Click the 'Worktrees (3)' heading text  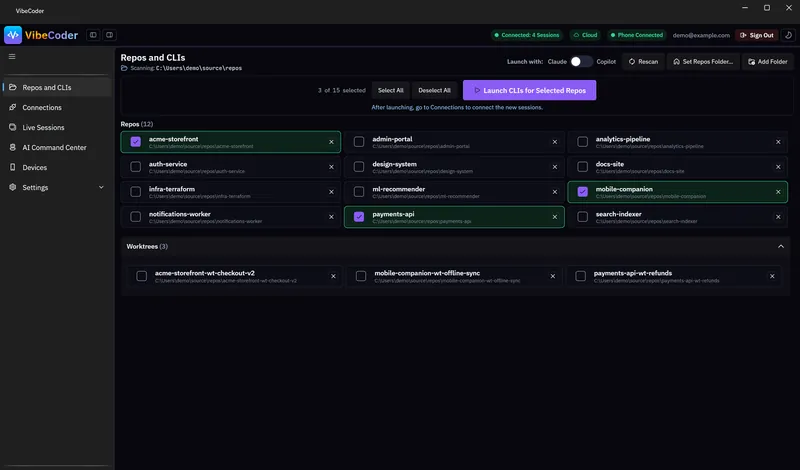[147, 246]
